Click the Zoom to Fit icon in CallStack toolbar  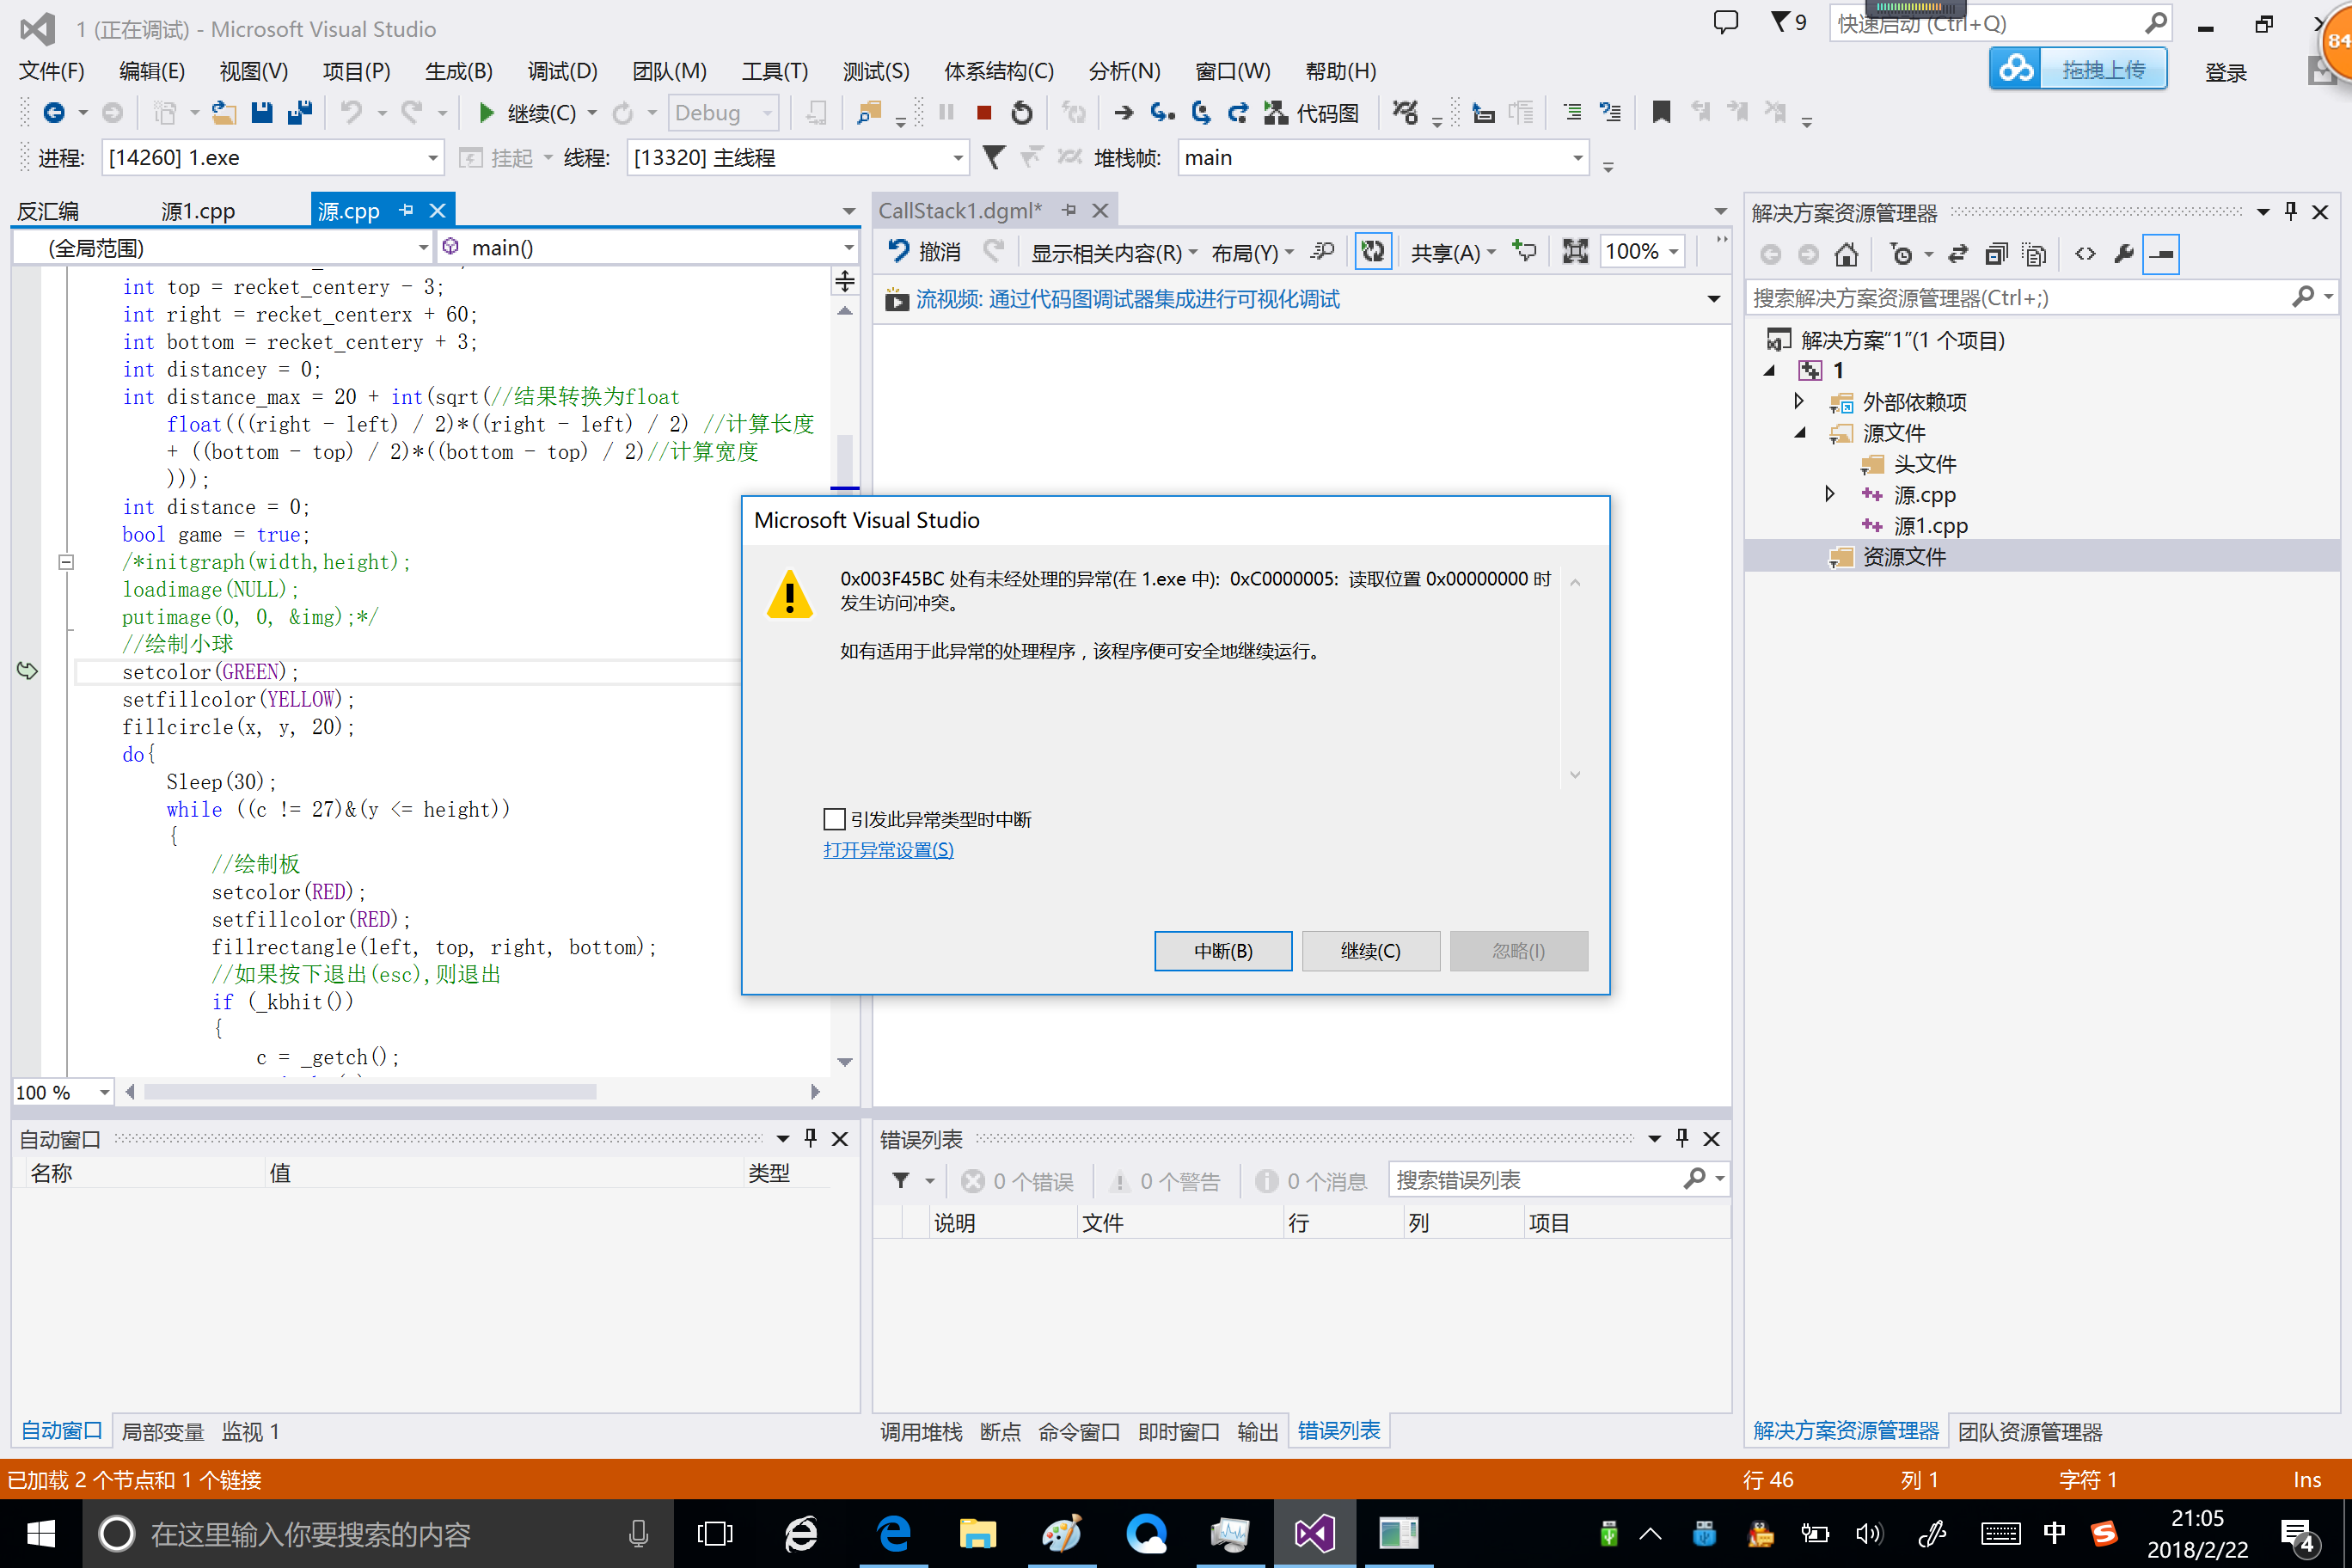(1576, 252)
